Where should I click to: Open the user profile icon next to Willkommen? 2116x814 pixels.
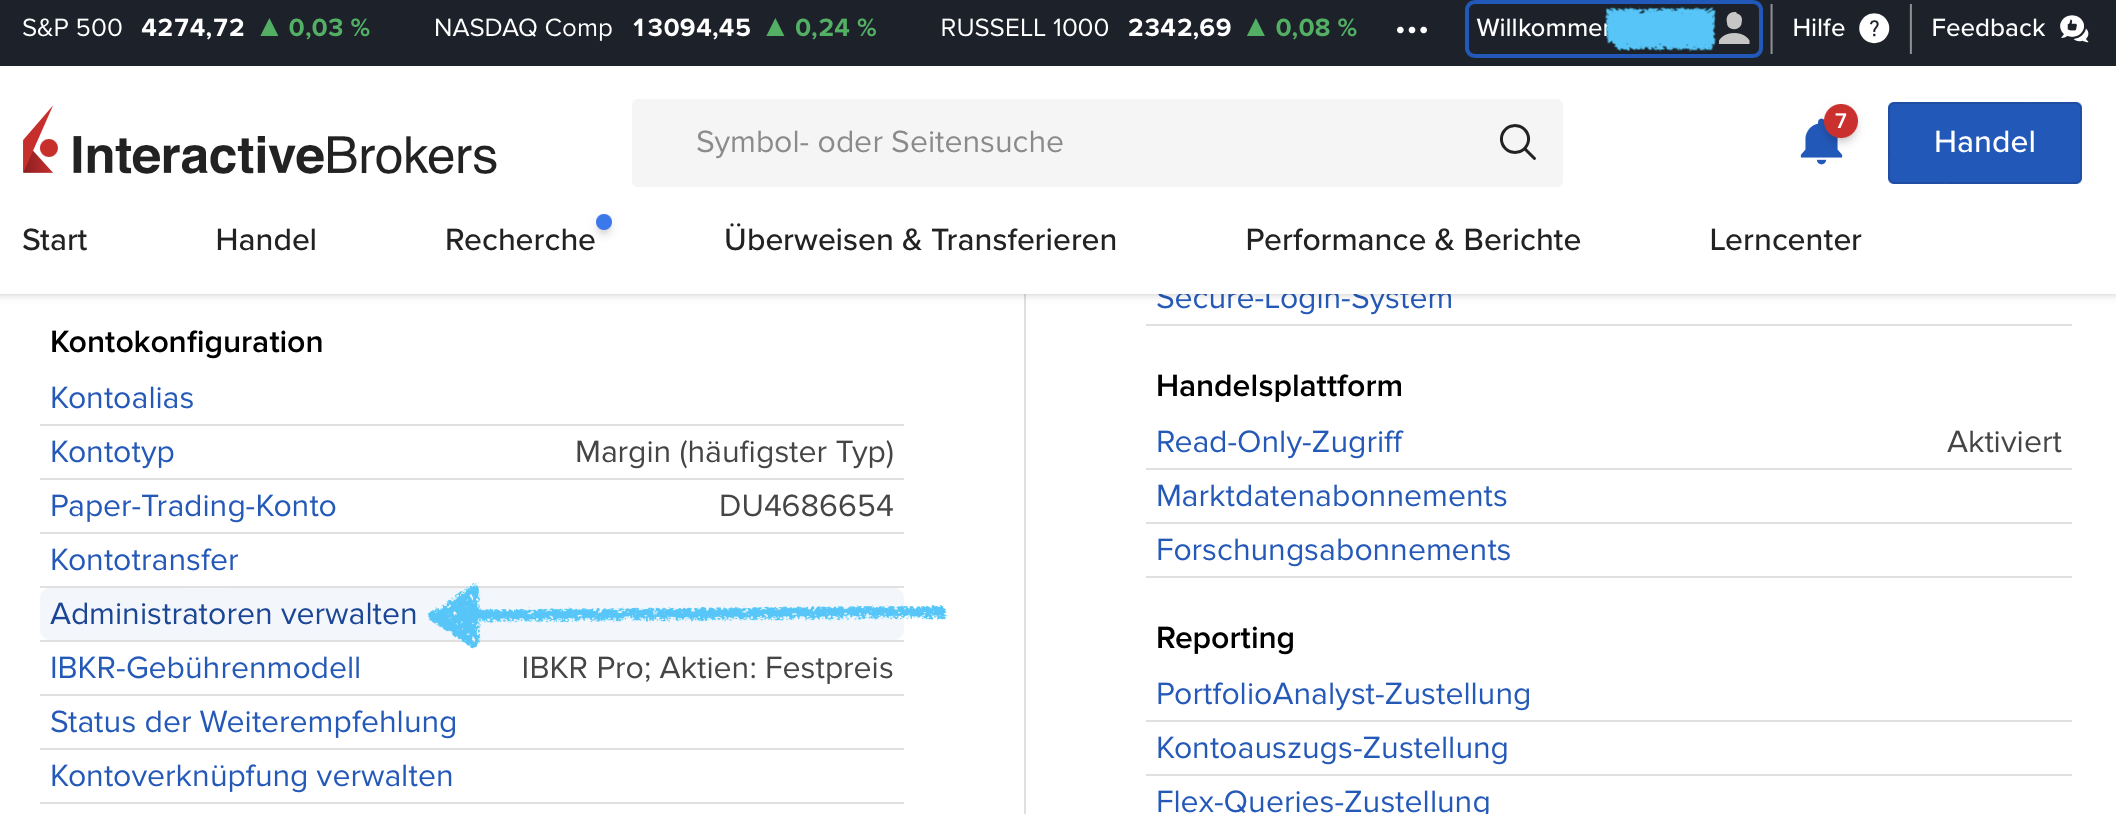1734,28
